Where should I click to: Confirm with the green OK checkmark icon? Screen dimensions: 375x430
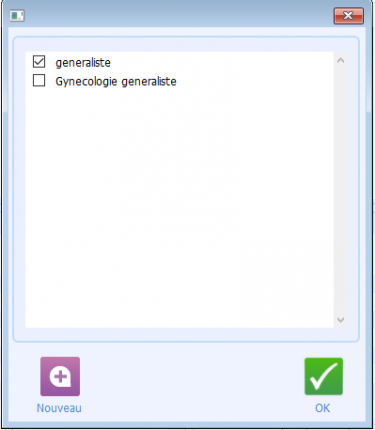click(x=323, y=376)
